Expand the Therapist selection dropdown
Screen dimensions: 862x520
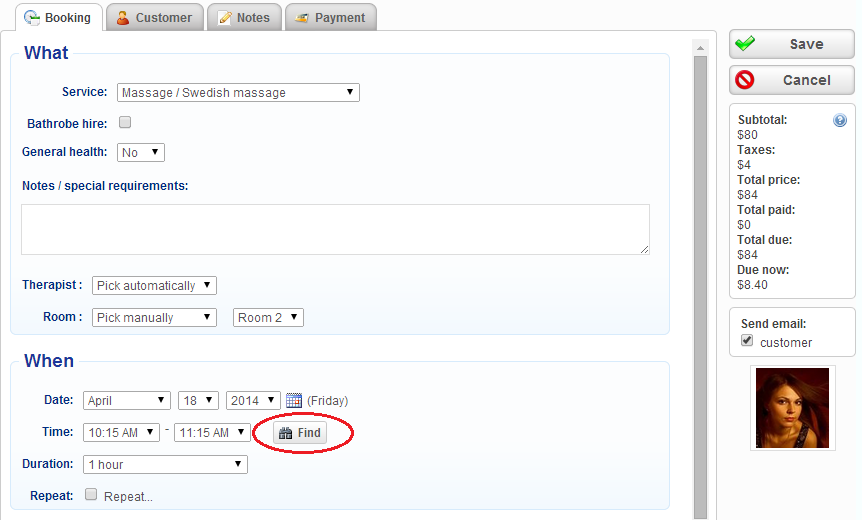[154, 286]
